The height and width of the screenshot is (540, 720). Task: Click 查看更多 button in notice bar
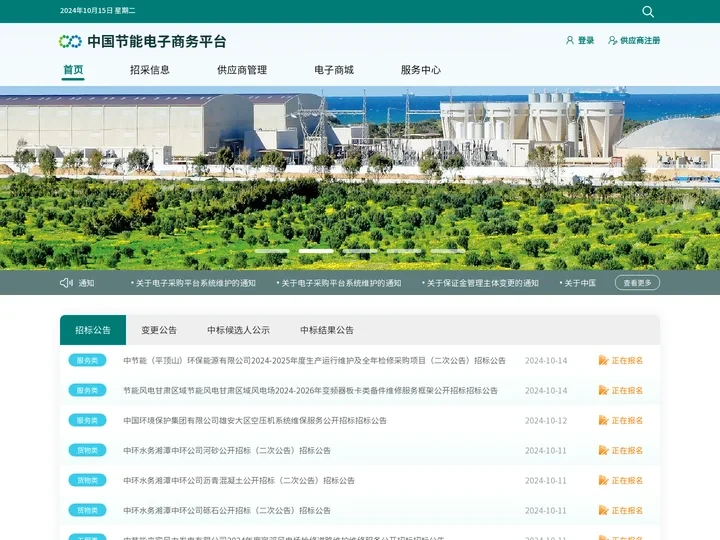[x=637, y=283]
